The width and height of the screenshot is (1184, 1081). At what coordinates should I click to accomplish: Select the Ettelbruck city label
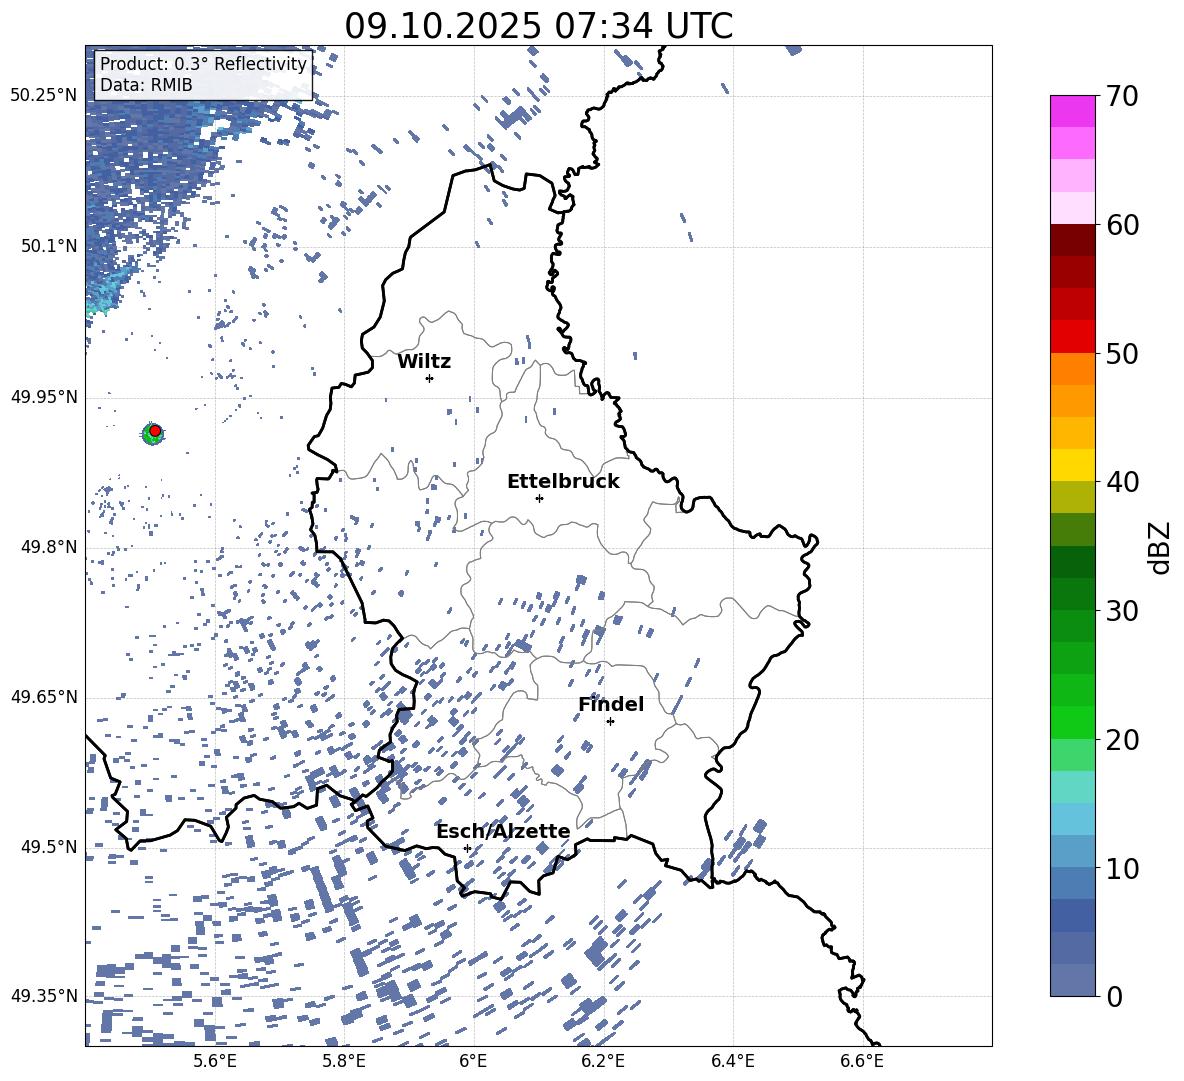coord(563,482)
